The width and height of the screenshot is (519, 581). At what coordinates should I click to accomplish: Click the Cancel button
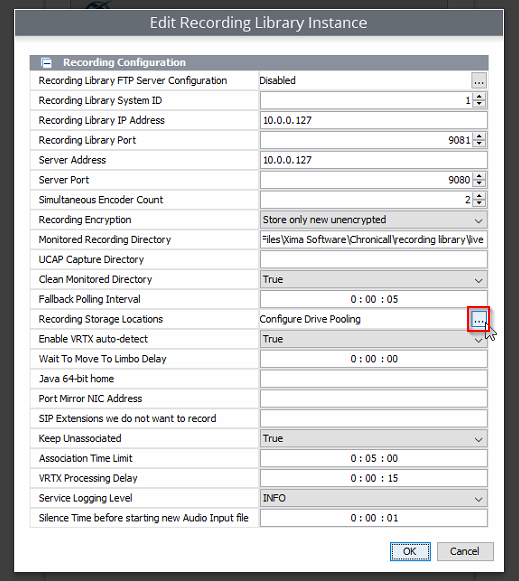pos(465,551)
